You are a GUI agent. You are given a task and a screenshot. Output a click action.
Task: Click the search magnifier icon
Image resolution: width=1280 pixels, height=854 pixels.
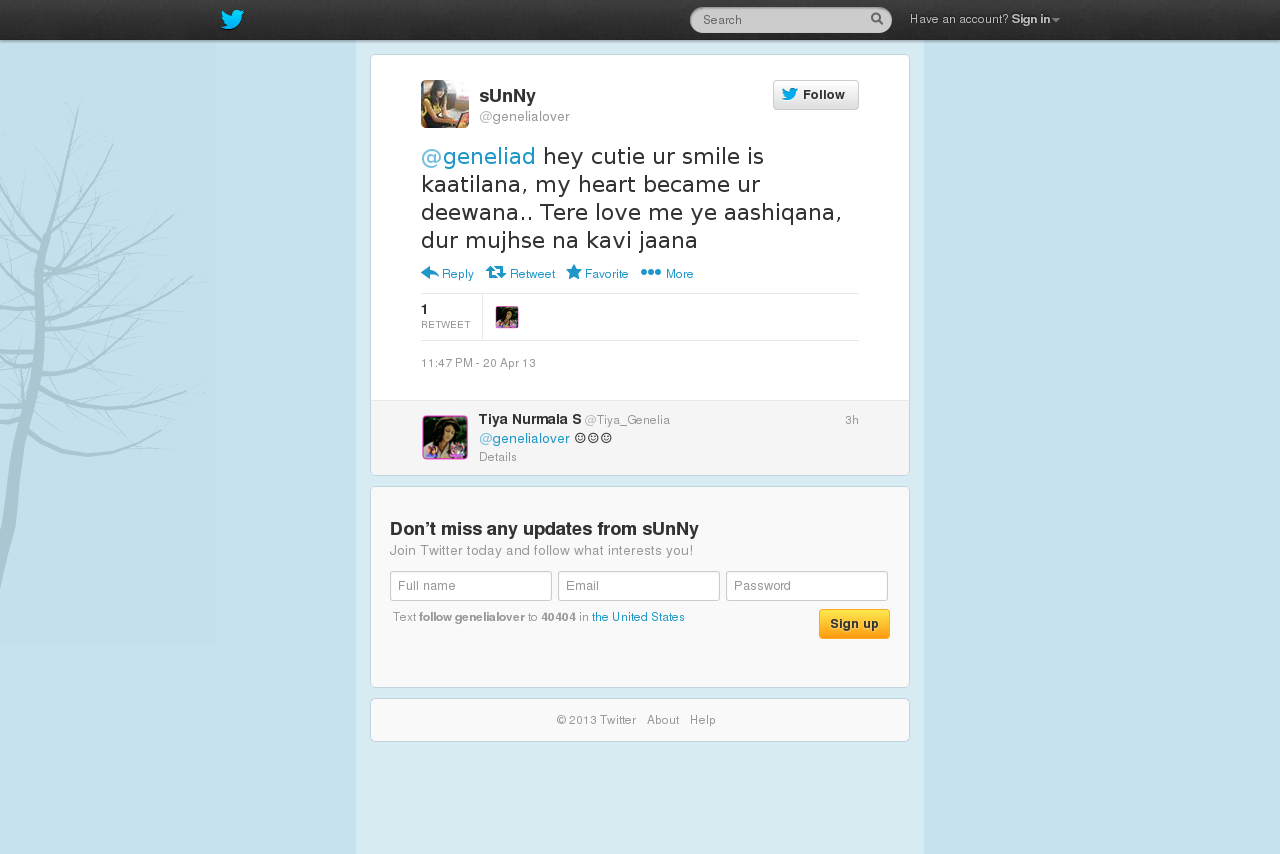pos(877,19)
